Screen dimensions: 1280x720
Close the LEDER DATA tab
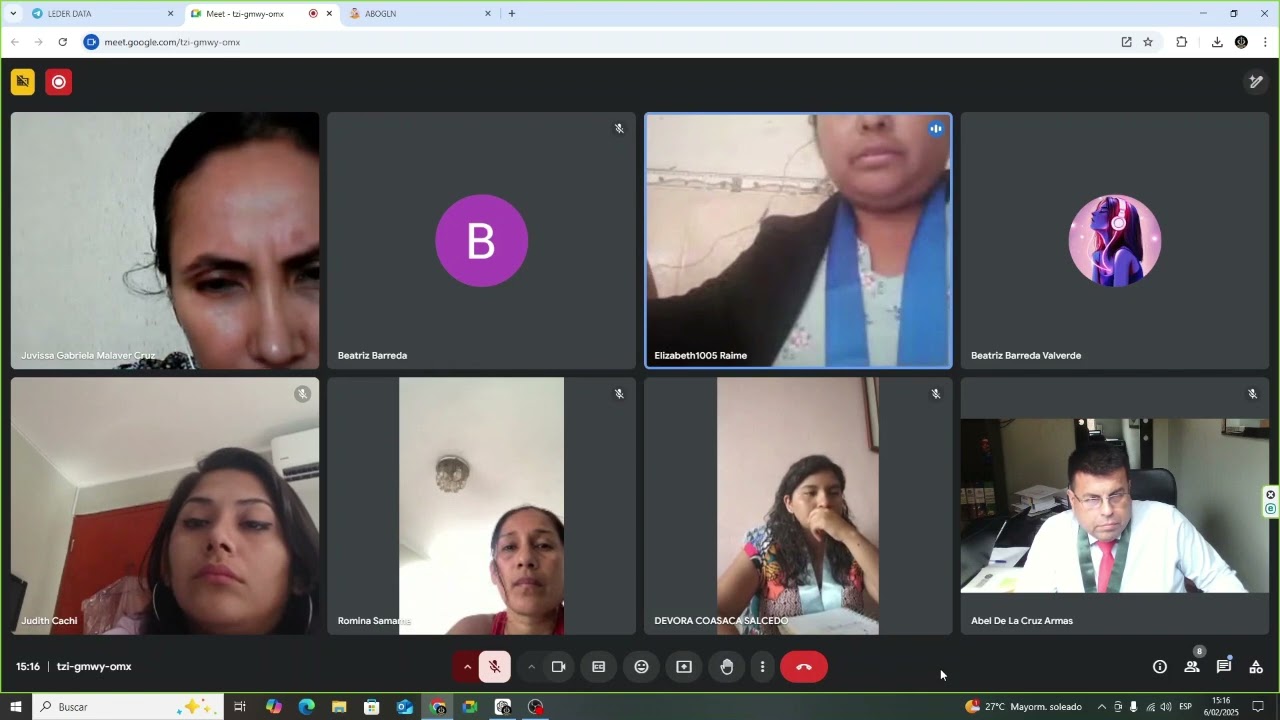pyautogui.click(x=170, y=14)
